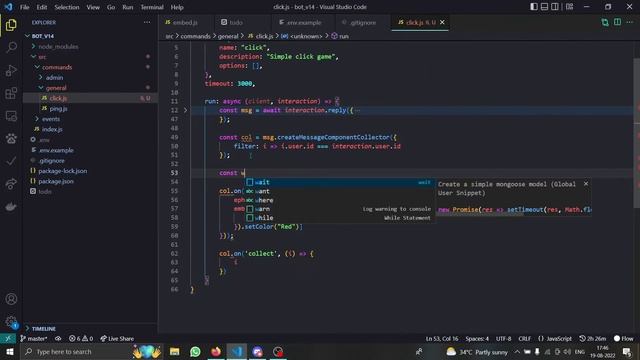The image size is (640, 360).
Task: Click the remote window indicator in status bar
Action: coord(8,338)
